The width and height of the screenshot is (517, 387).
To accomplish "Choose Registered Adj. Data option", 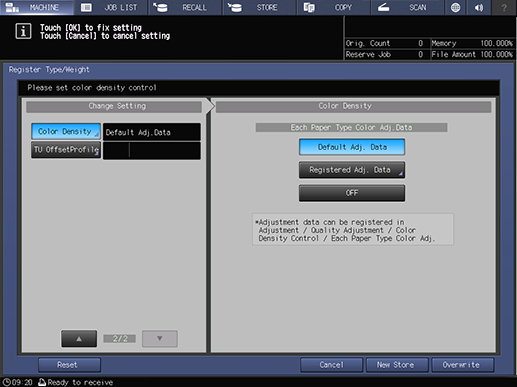I will pyautogui.click(x=352, y=170).
